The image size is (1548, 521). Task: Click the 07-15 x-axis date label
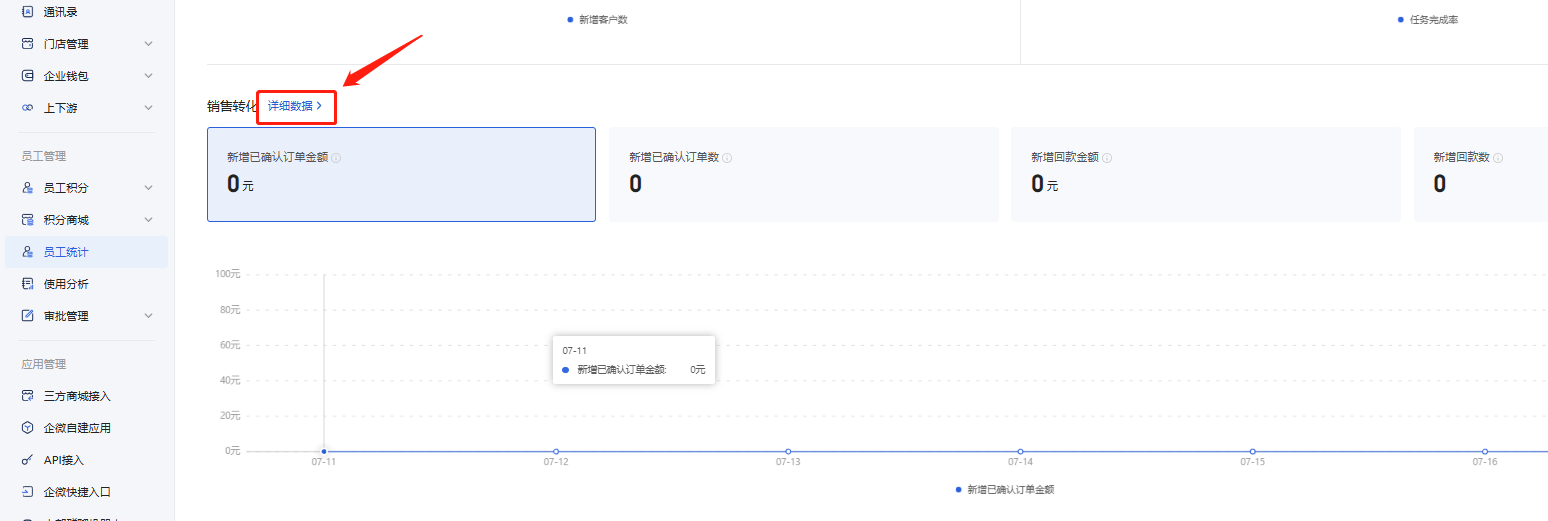[1252, 463]
